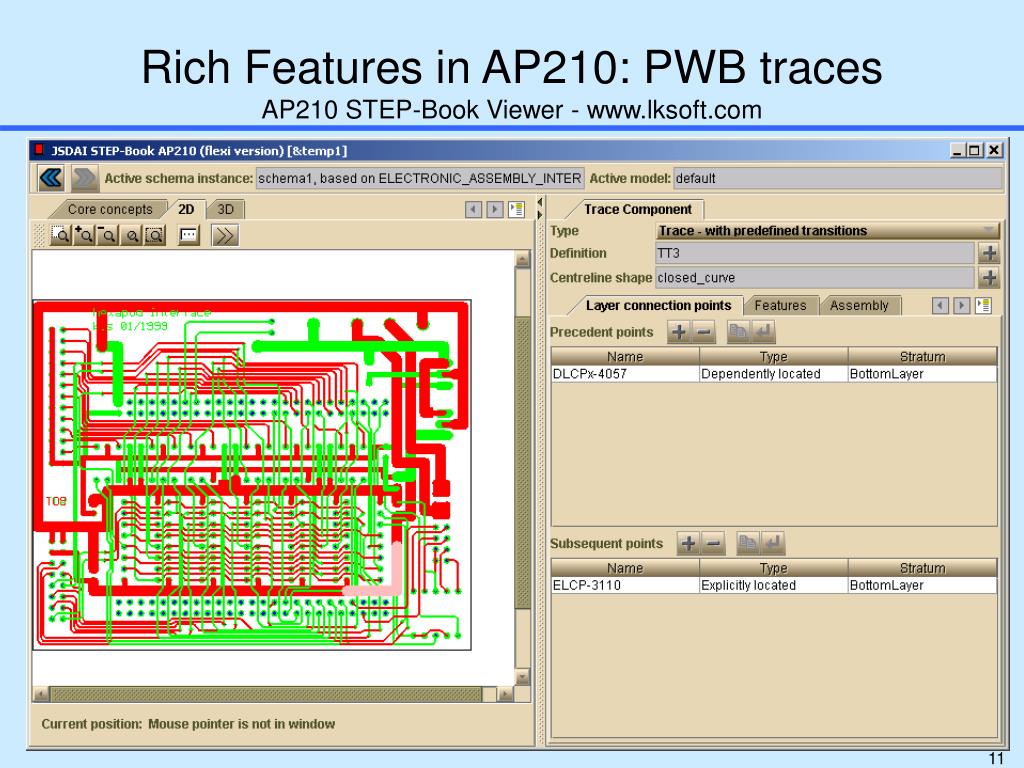Click BottomLayer cell in DLCPx-4057 row

pos(922,374)
